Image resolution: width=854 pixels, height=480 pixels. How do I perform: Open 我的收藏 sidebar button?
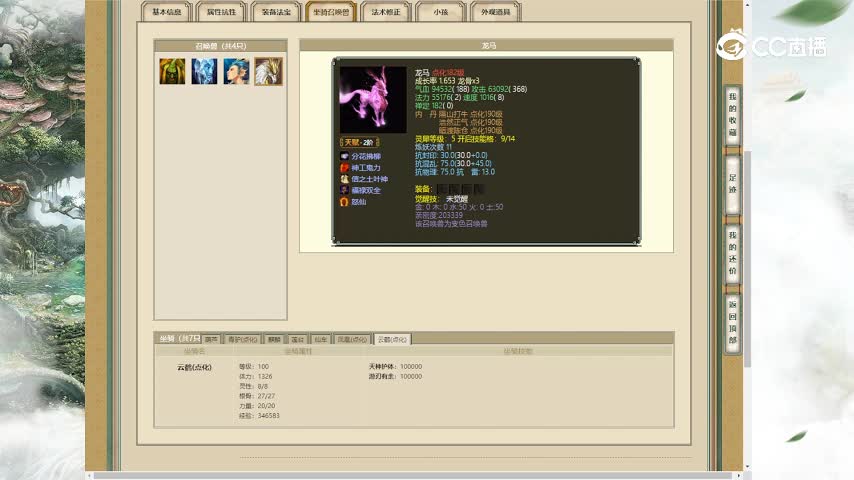pyautogui.click(x=733, y=115)
